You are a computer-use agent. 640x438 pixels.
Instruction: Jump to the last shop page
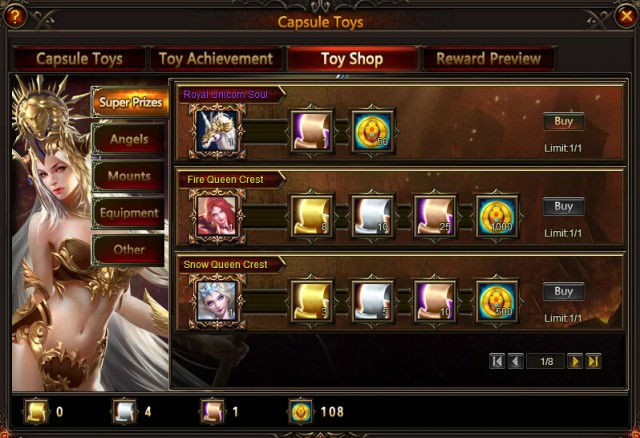[593, 361]
